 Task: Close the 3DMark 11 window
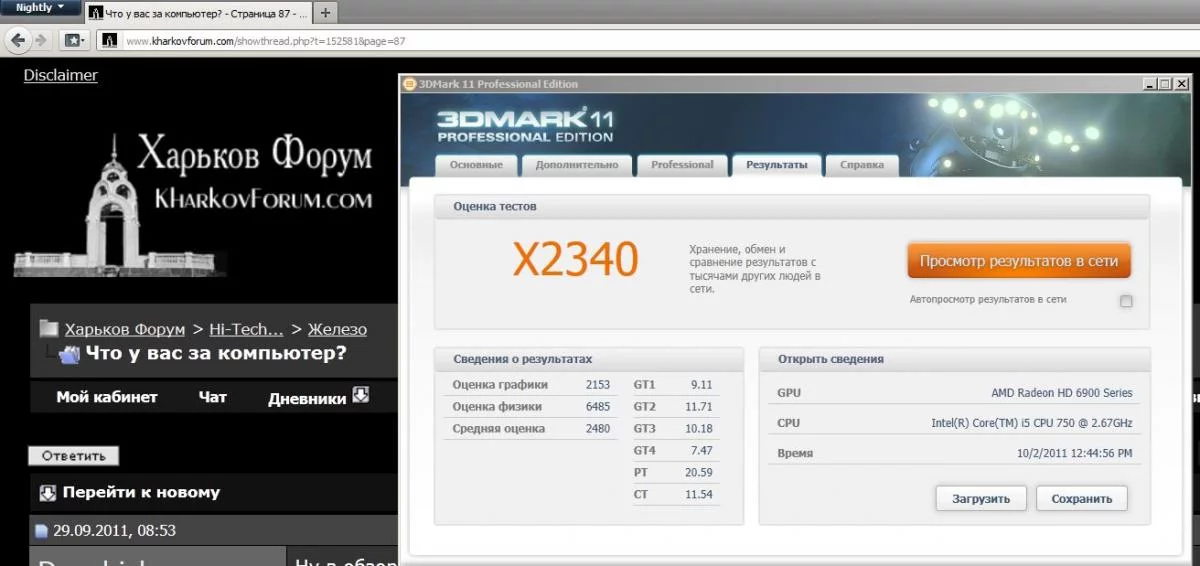tap(1181, 84)
